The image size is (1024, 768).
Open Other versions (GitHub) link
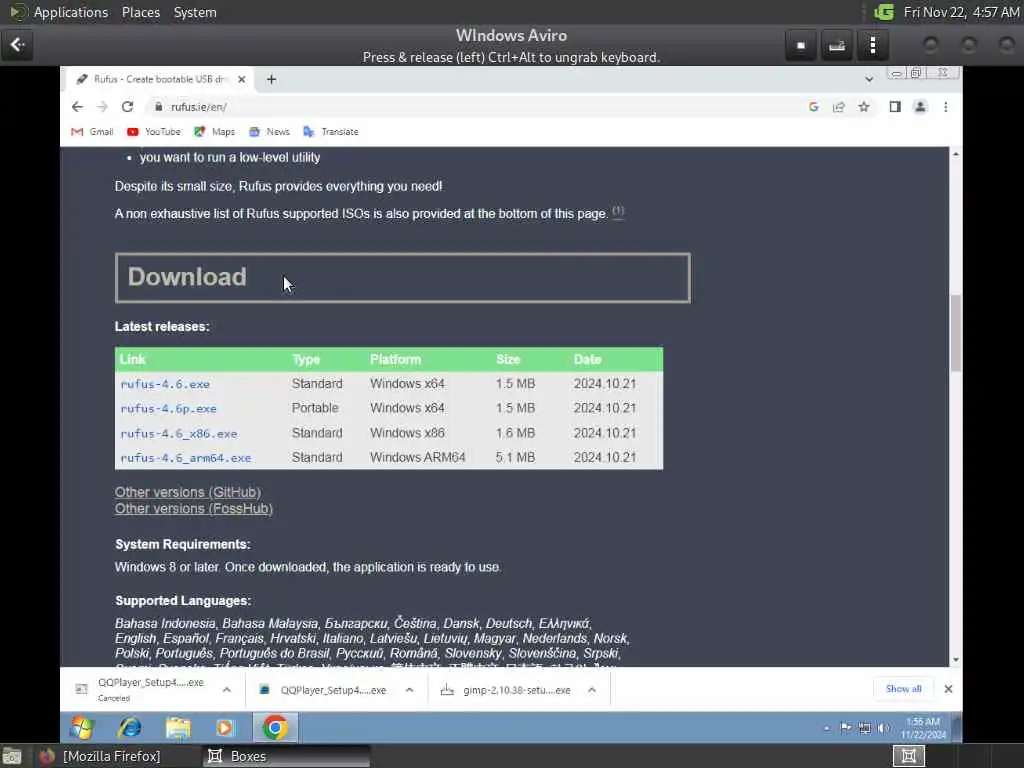tap(188, 492)
